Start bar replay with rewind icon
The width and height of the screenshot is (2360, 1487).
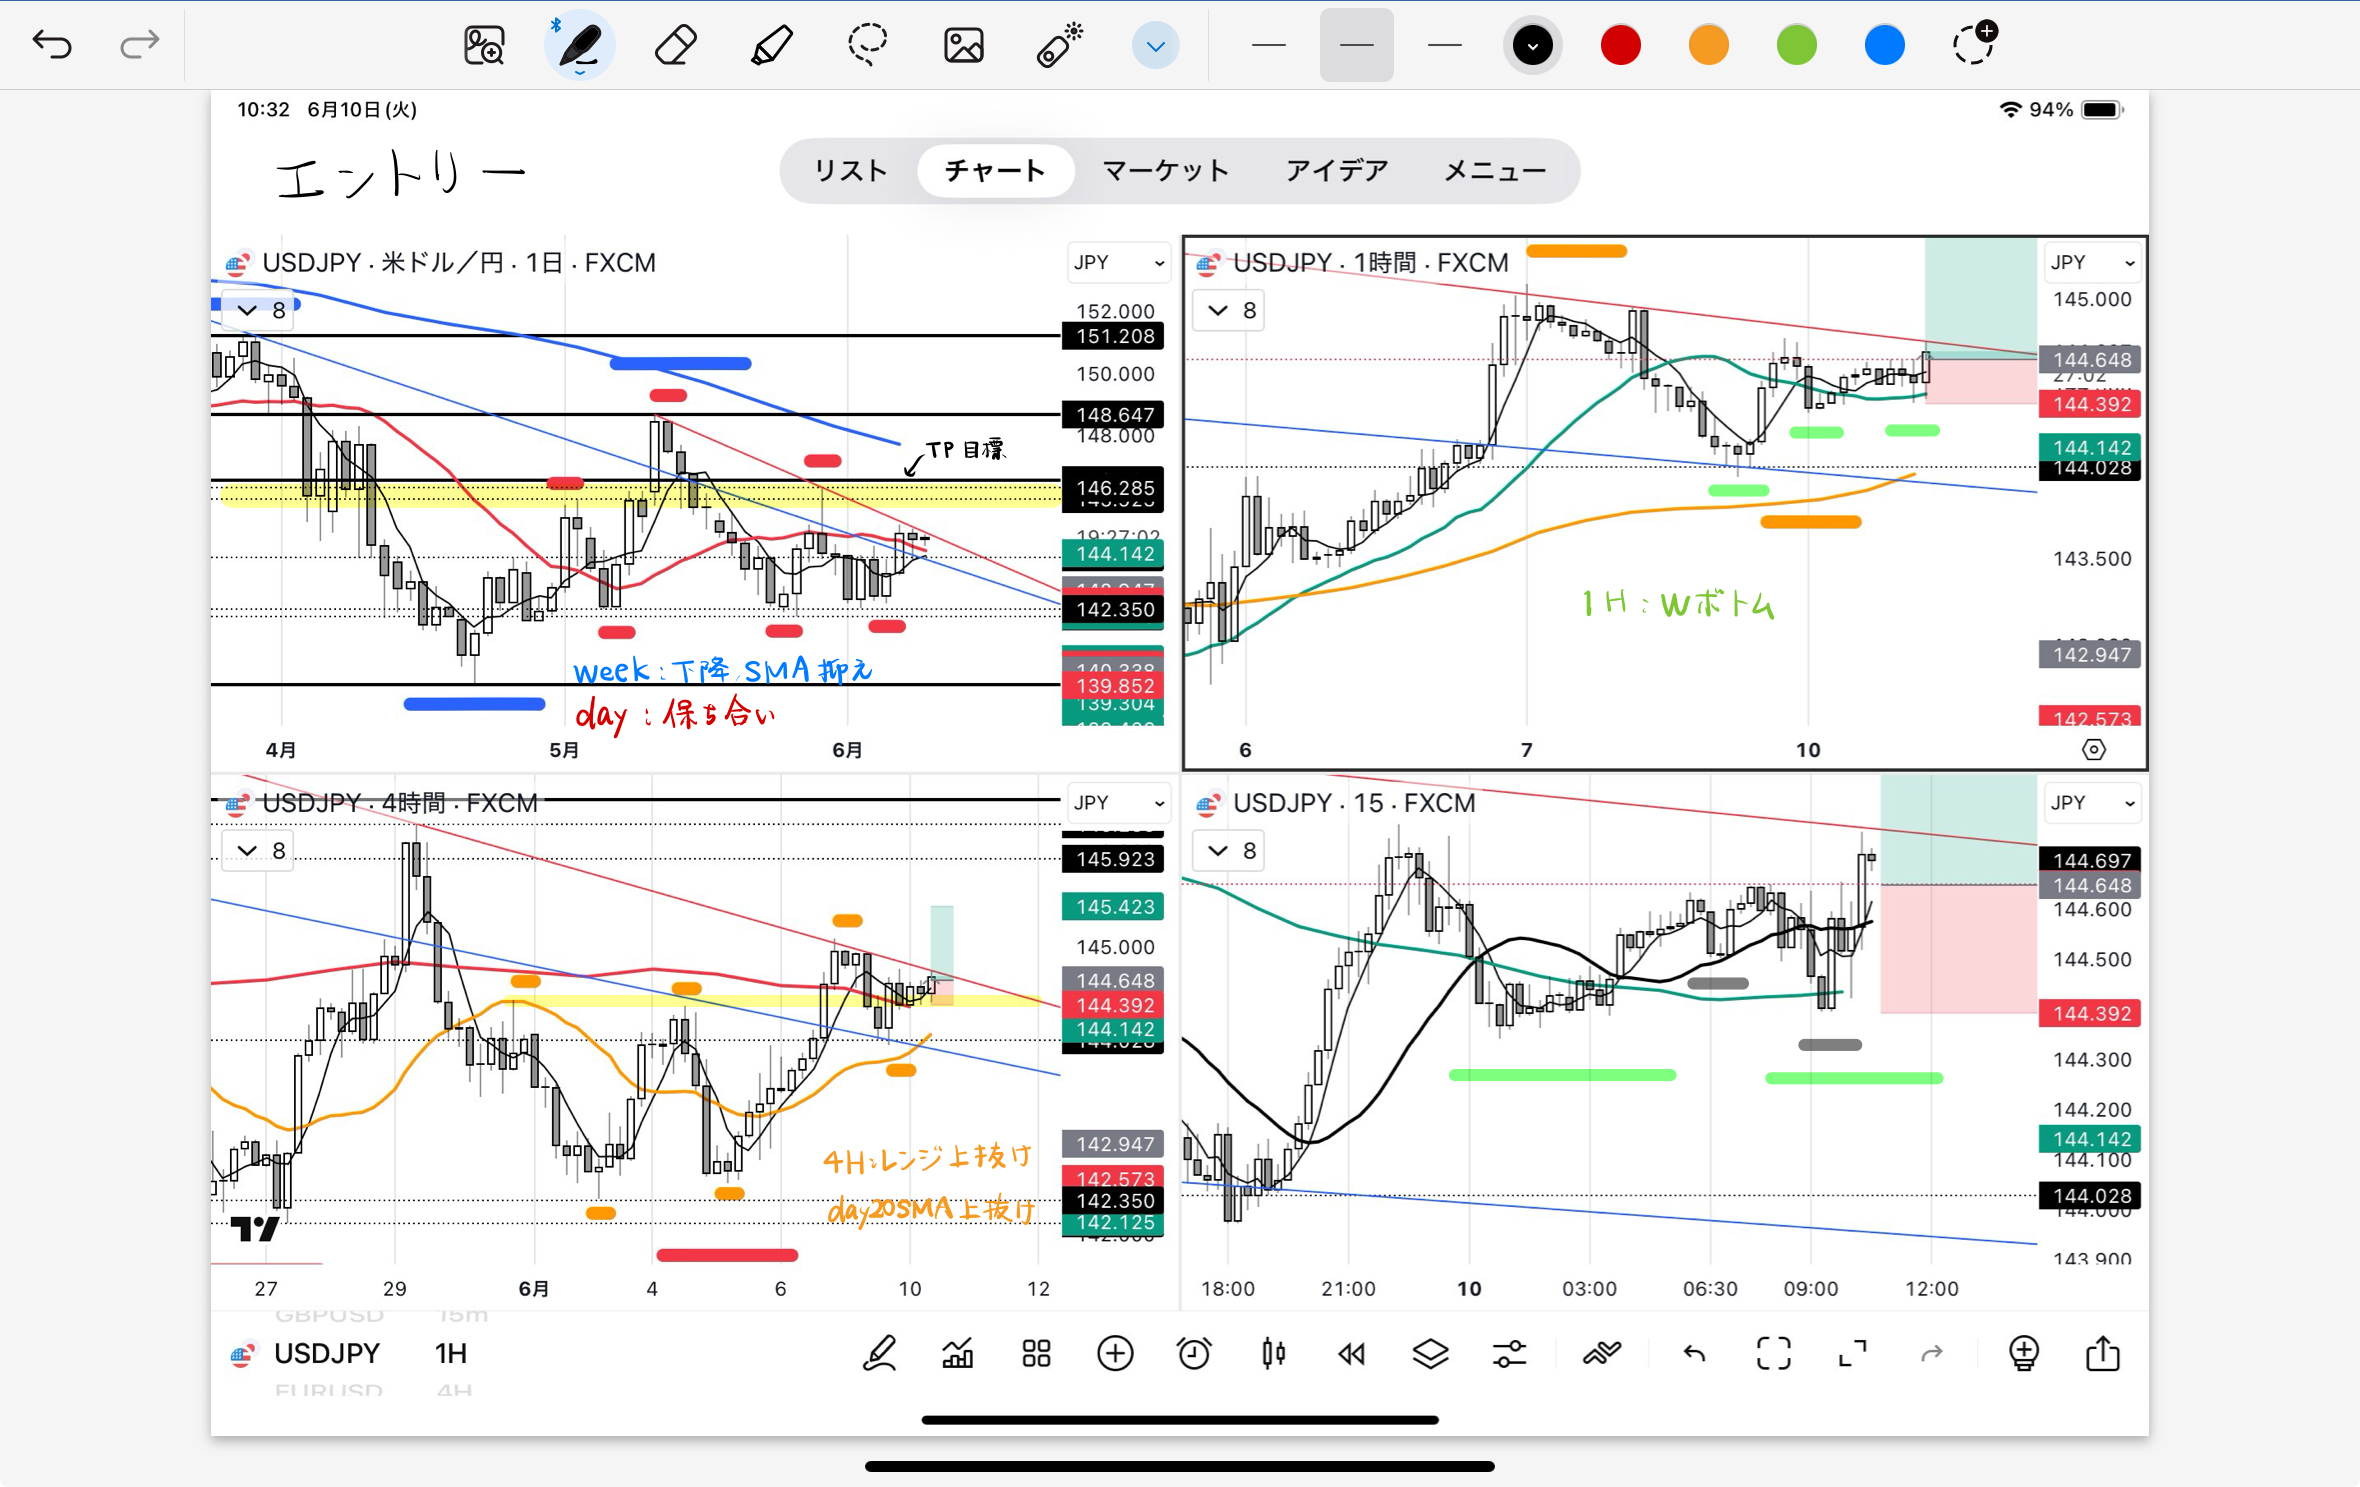pos(1352,1353)
